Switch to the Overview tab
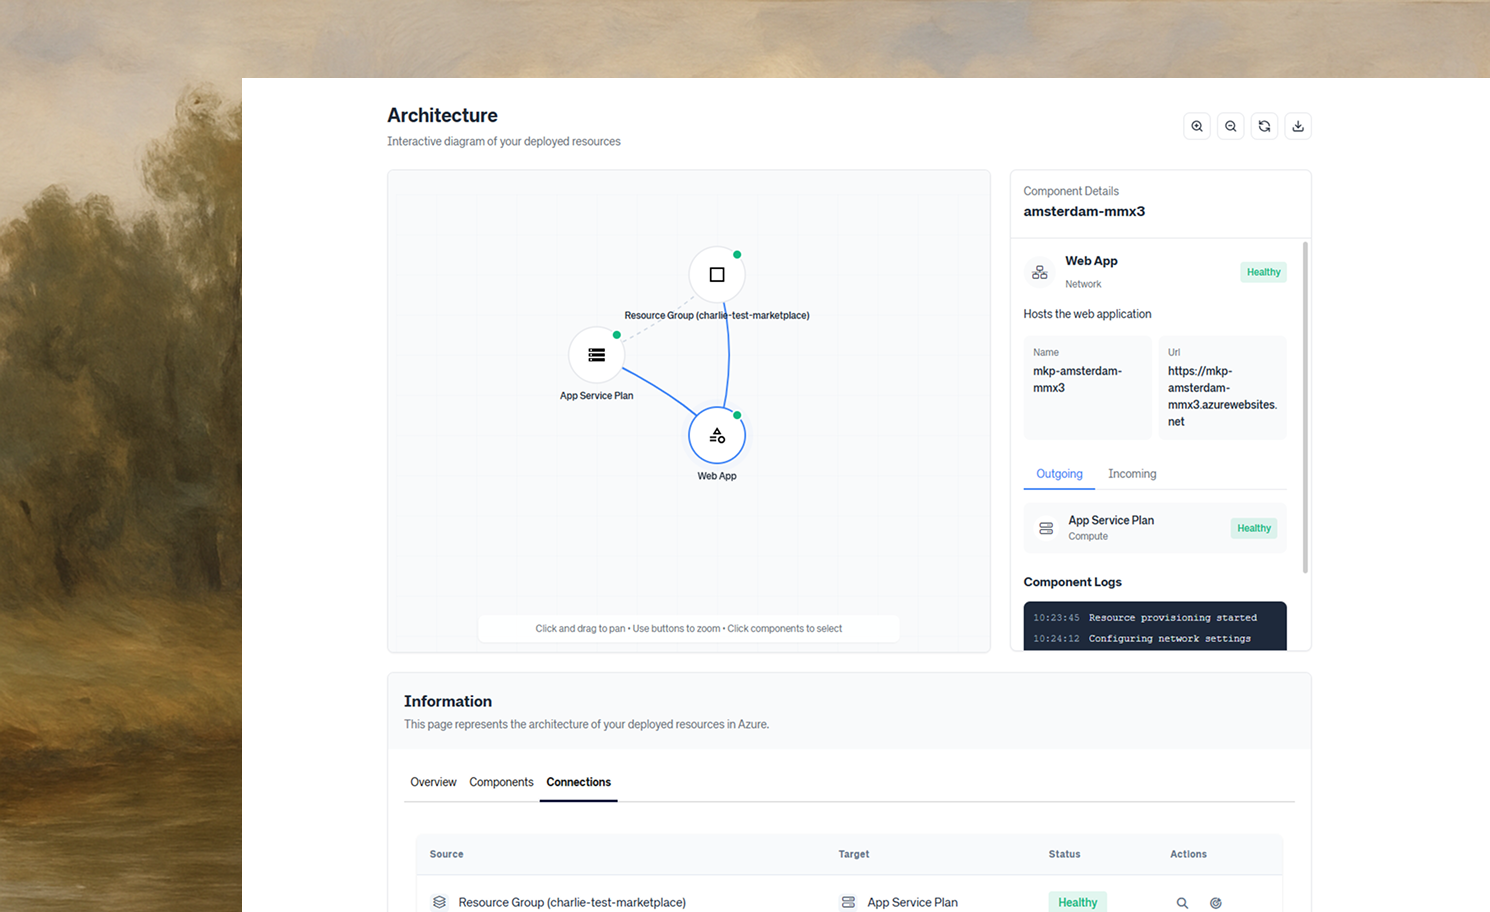 coord(433,782)
